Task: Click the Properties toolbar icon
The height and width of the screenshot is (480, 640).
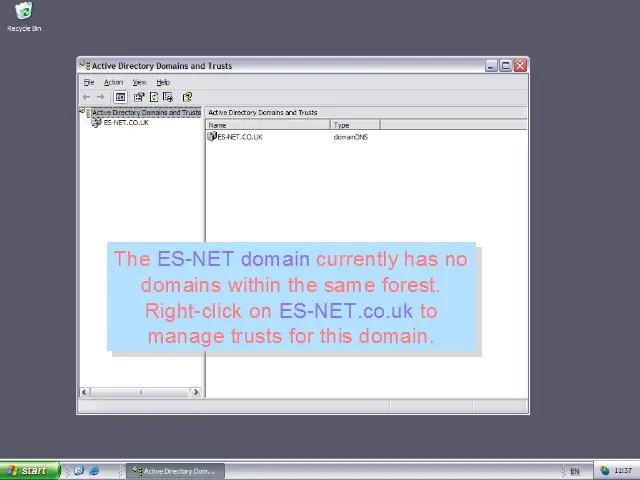Action: pos(139,97)
